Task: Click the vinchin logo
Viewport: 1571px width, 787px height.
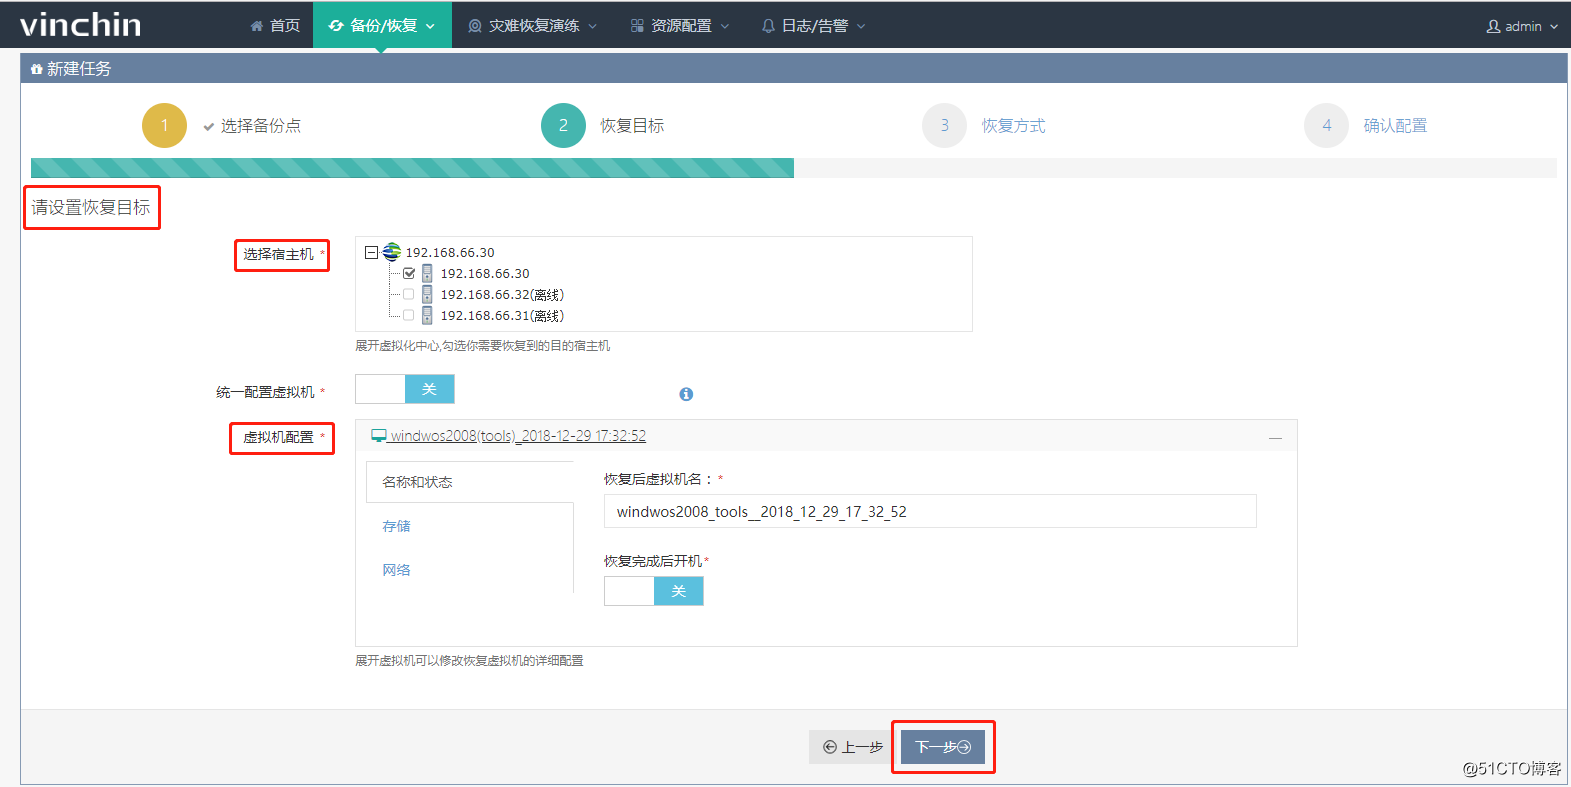Action: (x=81, y=24)
